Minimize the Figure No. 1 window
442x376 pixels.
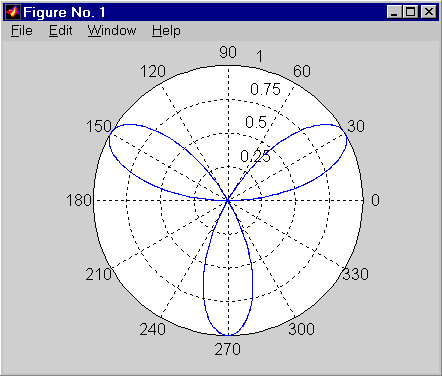click(x=394, y=12)
